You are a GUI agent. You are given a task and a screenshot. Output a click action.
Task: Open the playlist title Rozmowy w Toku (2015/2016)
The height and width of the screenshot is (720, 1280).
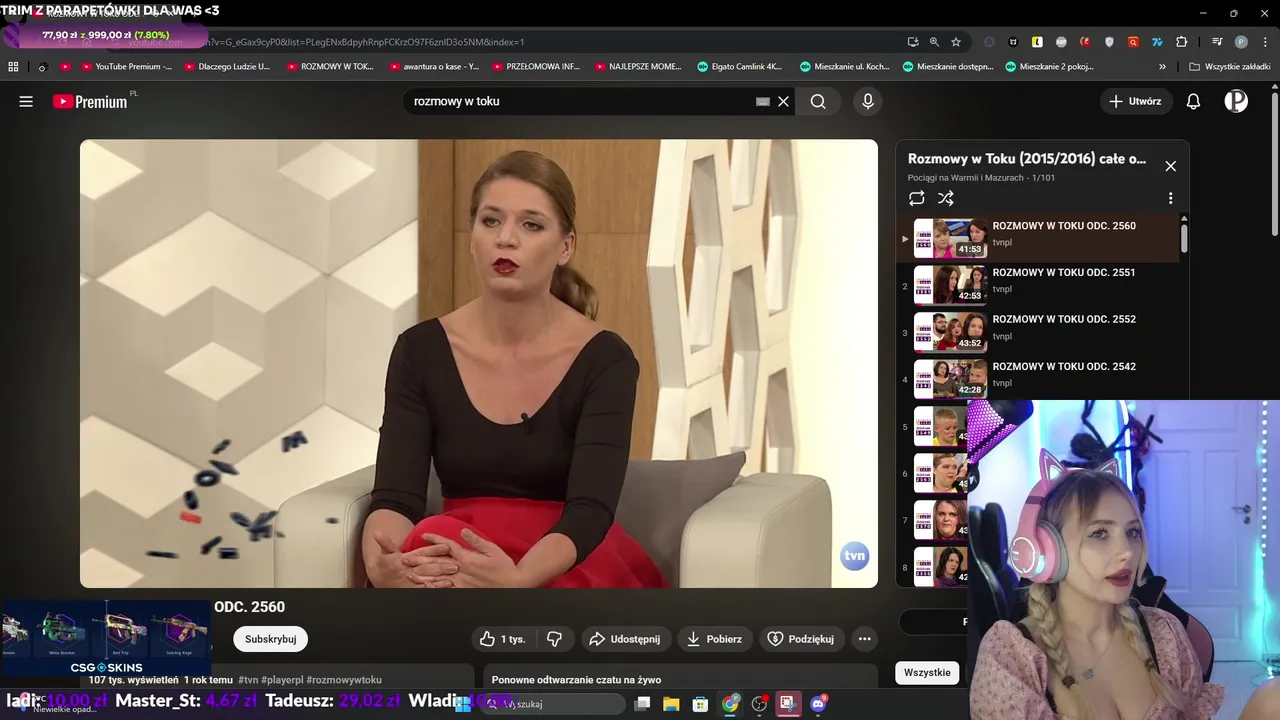click(x=1027, y=159)
